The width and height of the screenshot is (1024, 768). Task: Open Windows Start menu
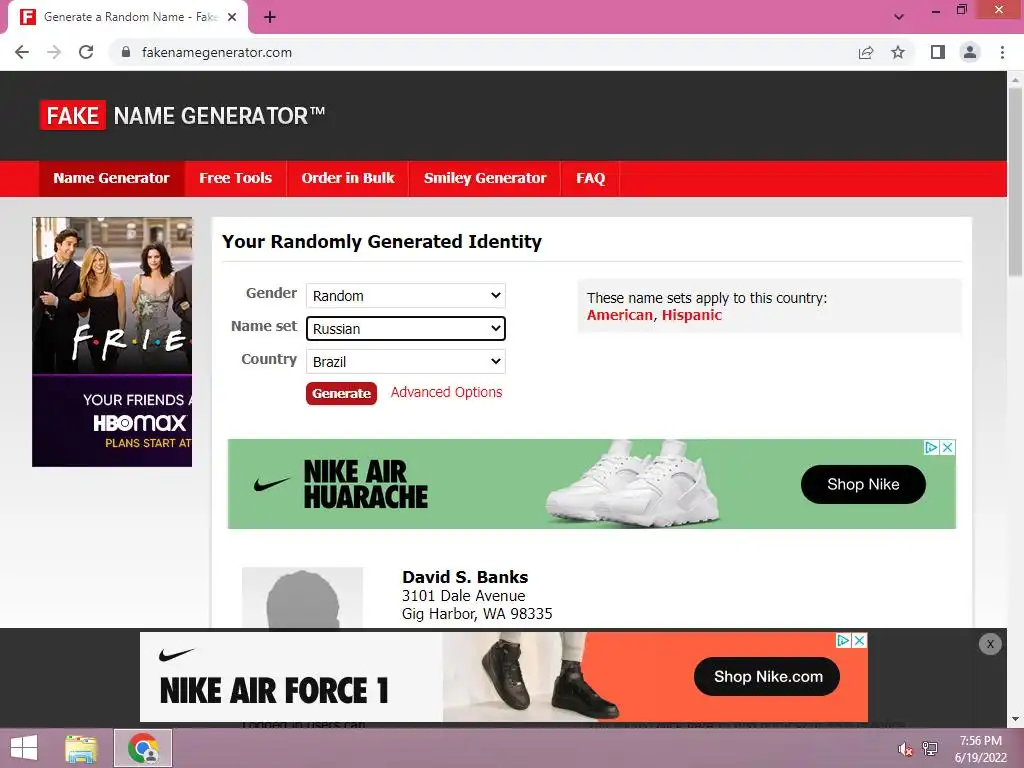(24, 748)
